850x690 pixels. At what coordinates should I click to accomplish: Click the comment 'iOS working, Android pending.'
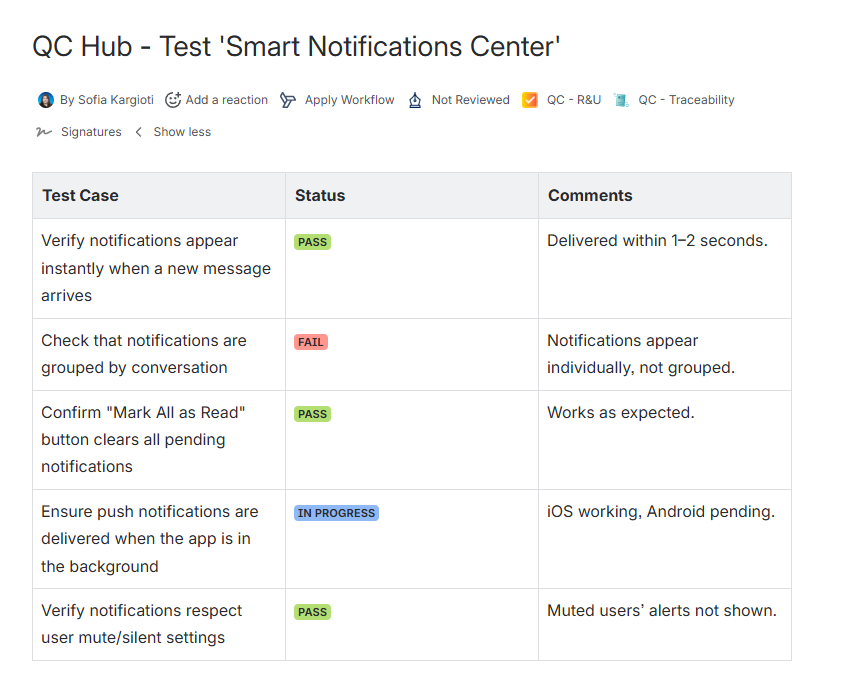[x=661, y=512]
